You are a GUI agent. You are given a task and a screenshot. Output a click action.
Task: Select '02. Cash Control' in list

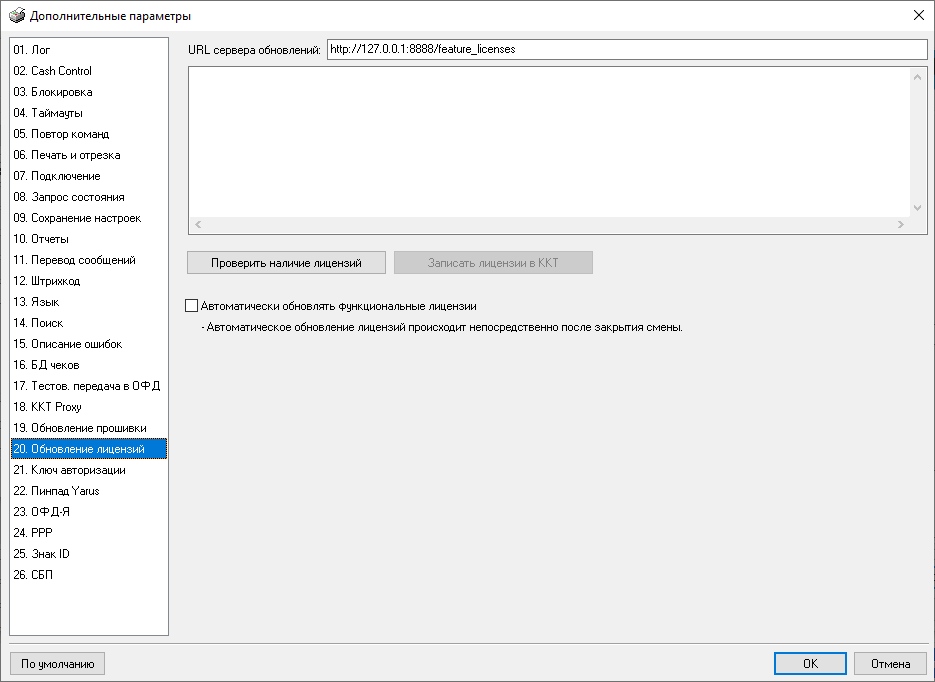coord(52,71)
